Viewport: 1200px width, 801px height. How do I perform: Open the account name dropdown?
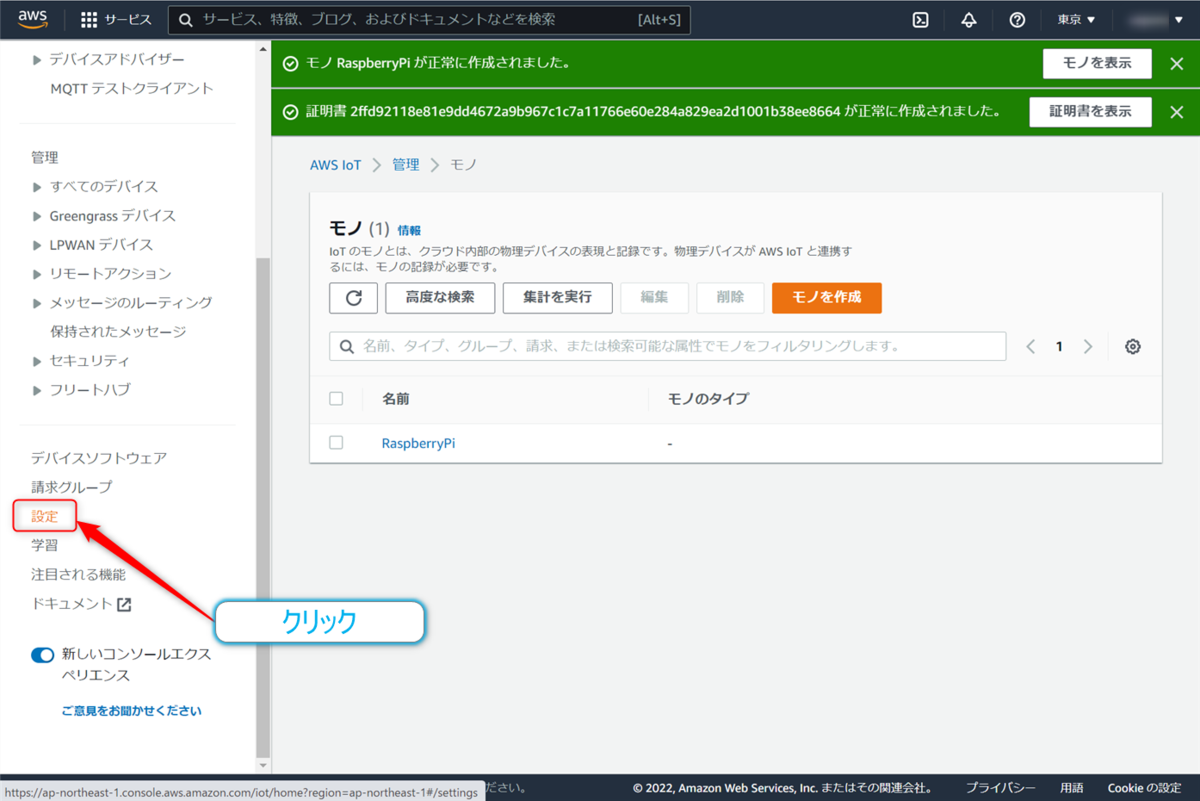coord(1155,20)
